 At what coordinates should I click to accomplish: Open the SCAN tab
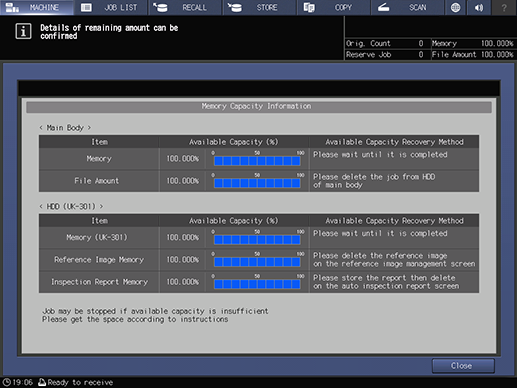tap(407, 7)
